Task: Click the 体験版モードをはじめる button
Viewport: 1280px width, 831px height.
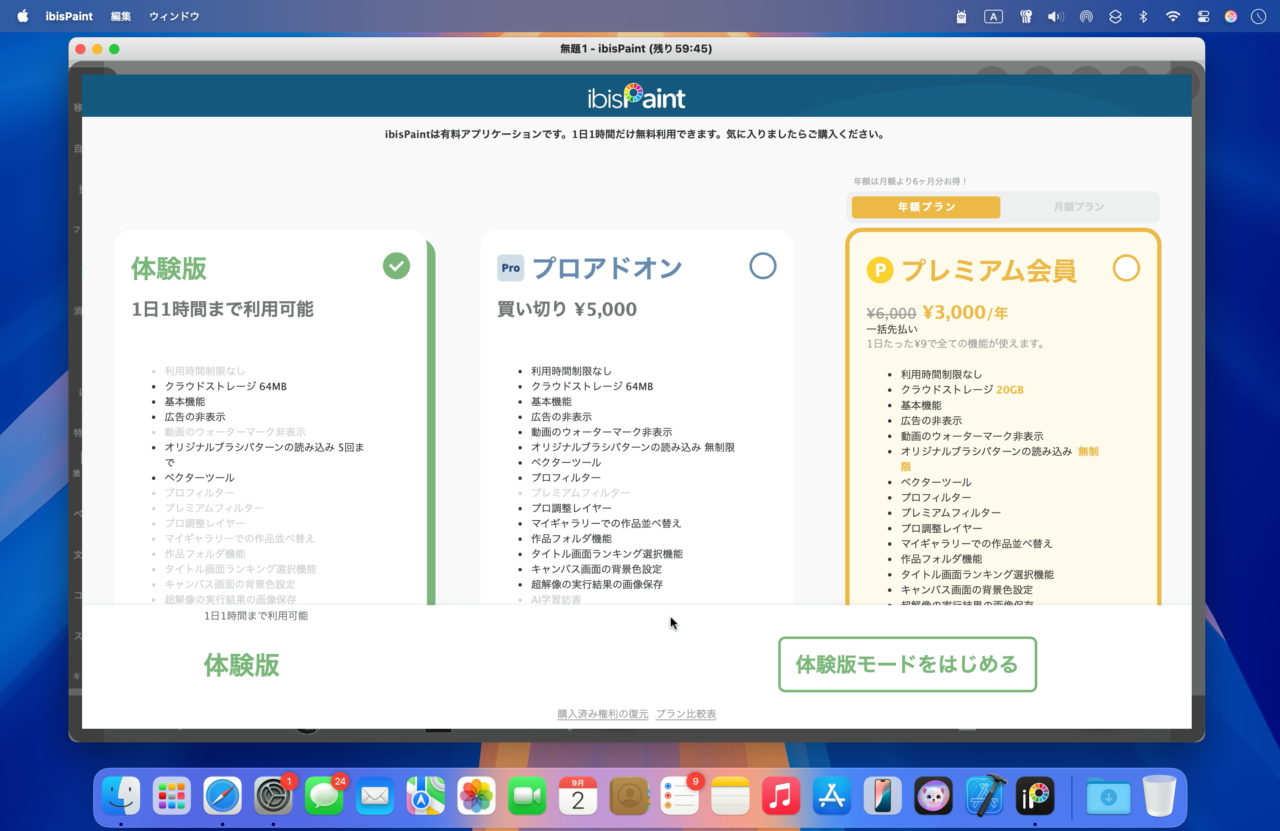Action: pyautogui.click(x=906, y=664)
